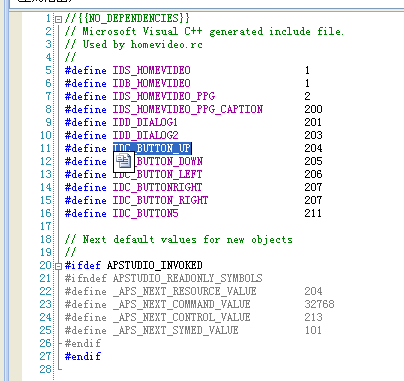Click the value 200 on line 8
Screen dimensions: 404x381
[313, 109]
